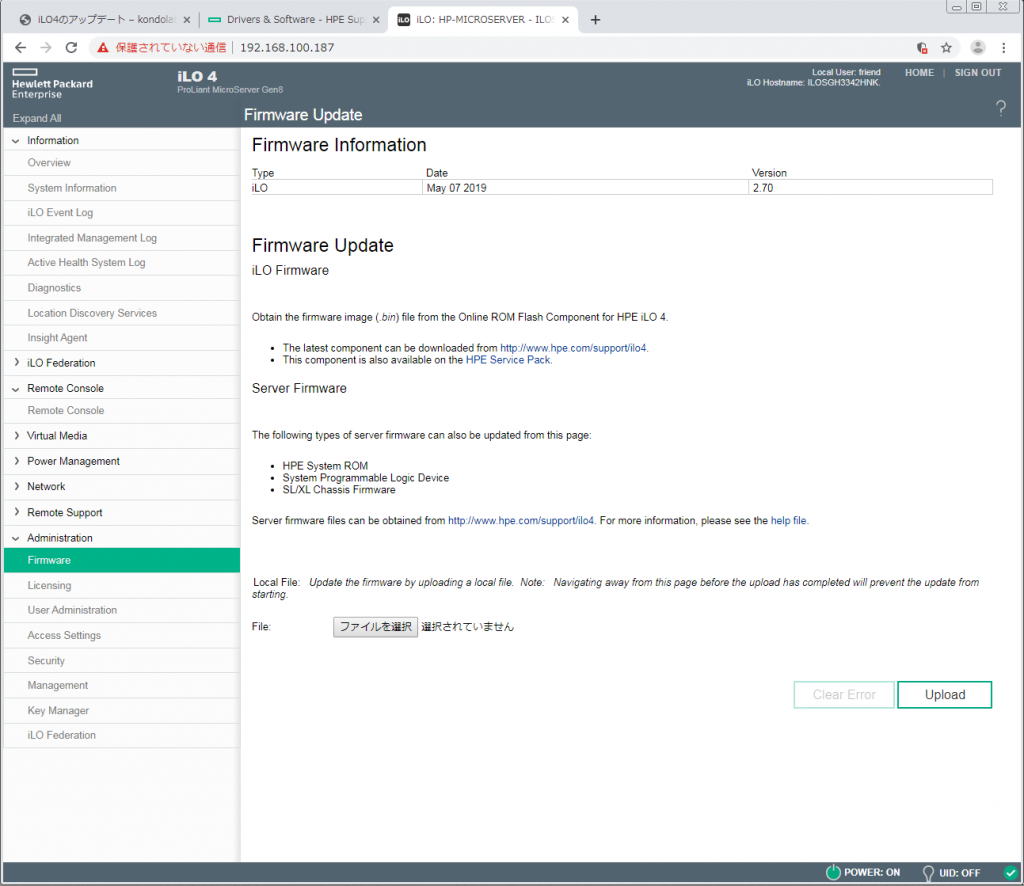Click the green health status checkmark icon
This screenshot has height=886, width=1024.
coord(1010,872)
